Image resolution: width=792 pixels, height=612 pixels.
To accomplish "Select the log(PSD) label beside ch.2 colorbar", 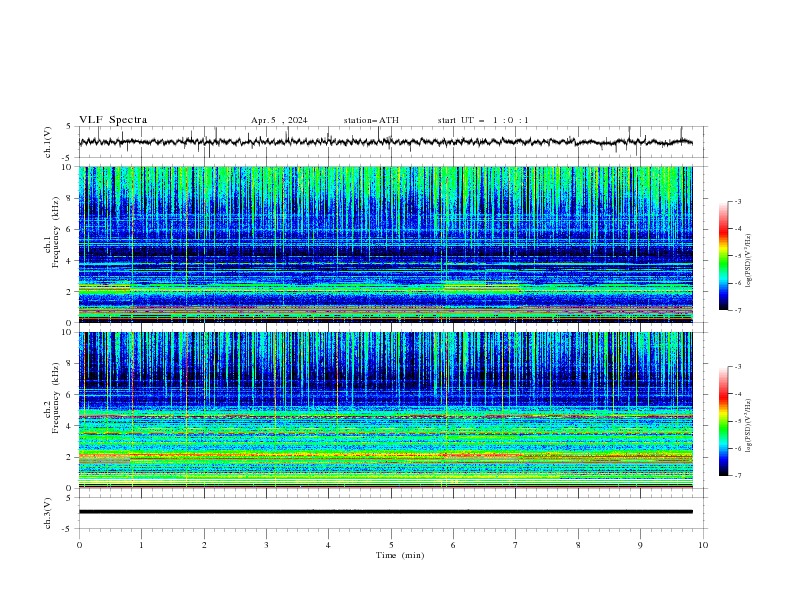I will [748, 426].
